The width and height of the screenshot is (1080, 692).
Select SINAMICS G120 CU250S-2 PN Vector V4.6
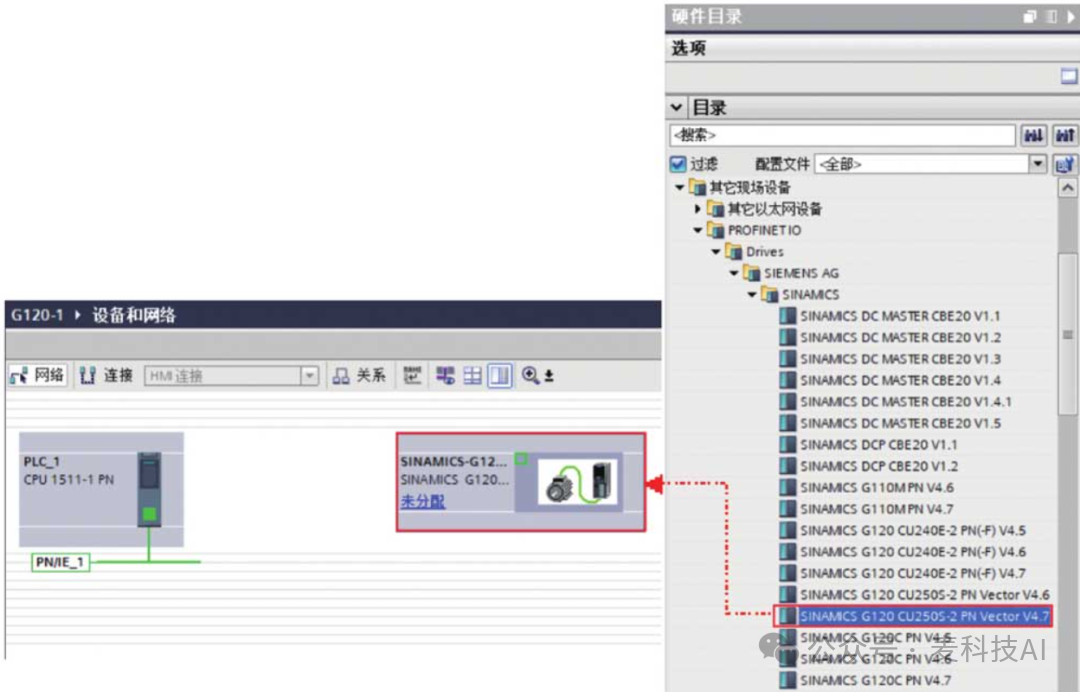924,594
